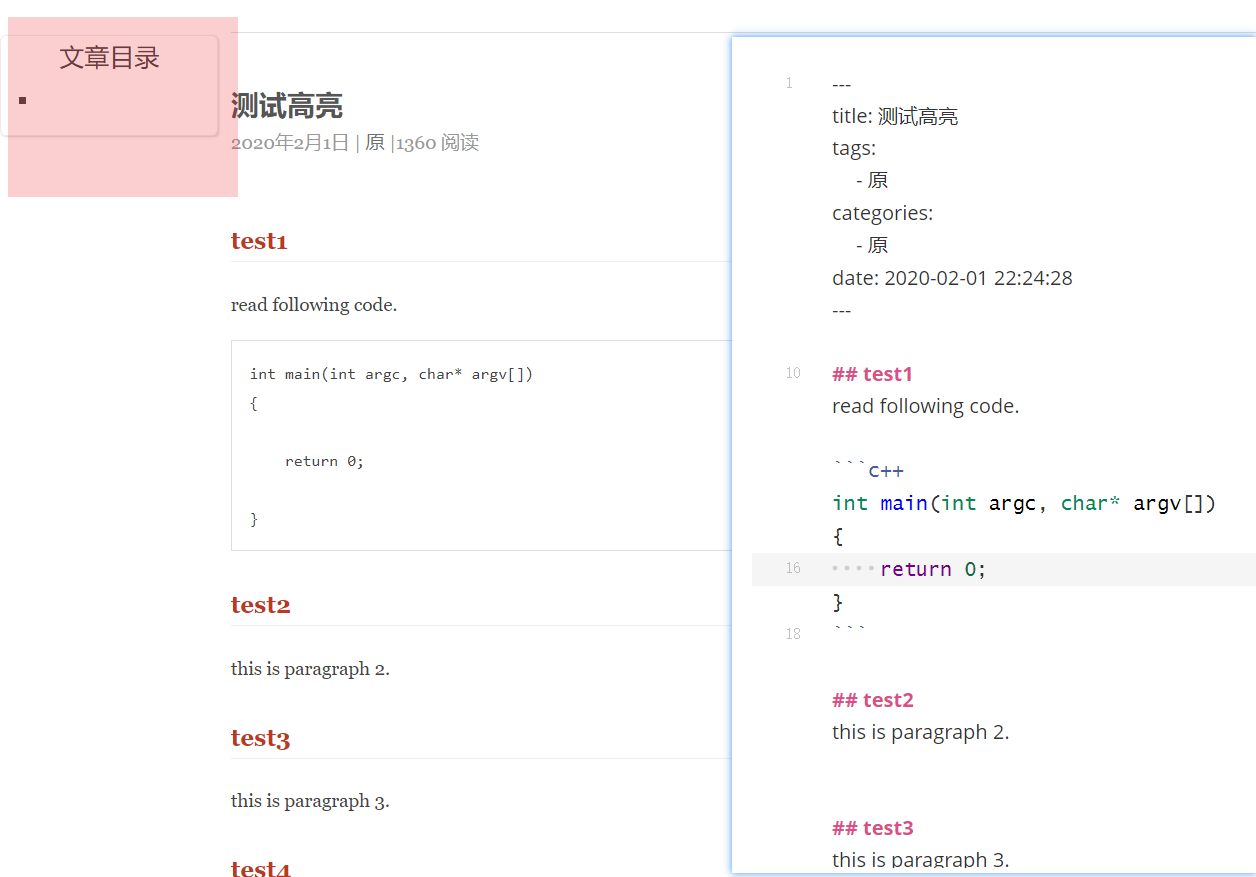Click the TOC bullet marker icon
Viewport: 1256px width, 877px height.
[x=23, y=100]
